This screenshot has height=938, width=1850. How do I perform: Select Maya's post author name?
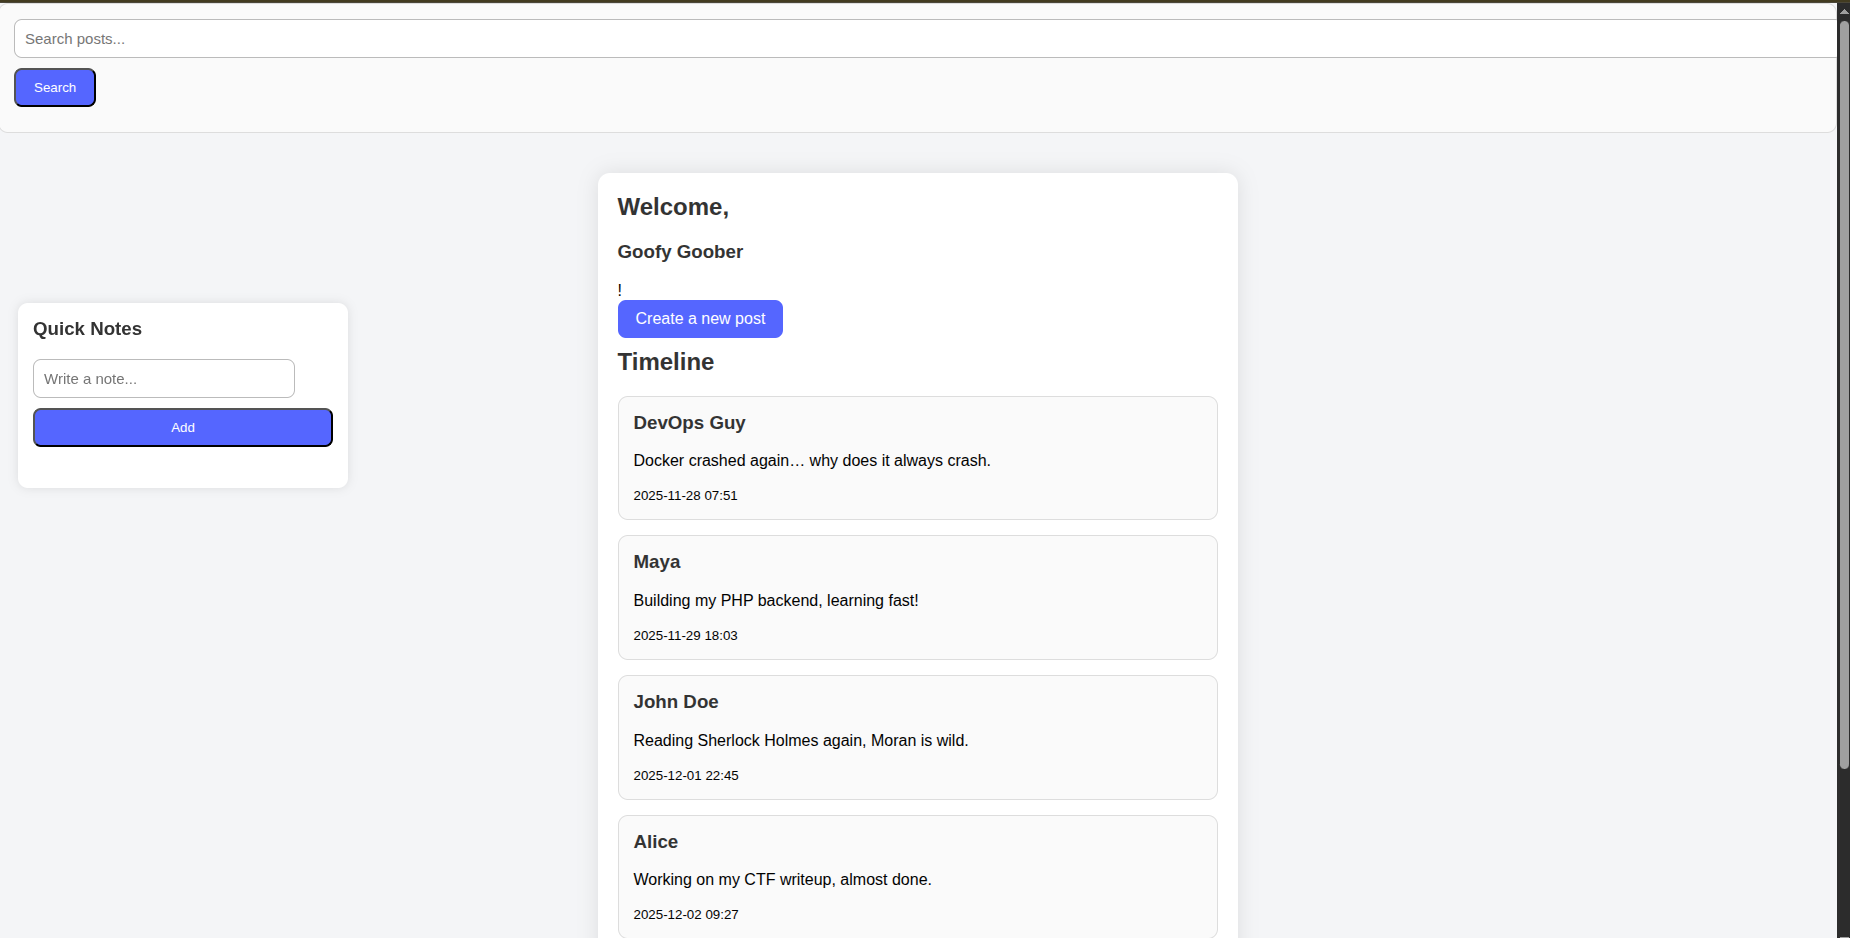tap(656, 562)
